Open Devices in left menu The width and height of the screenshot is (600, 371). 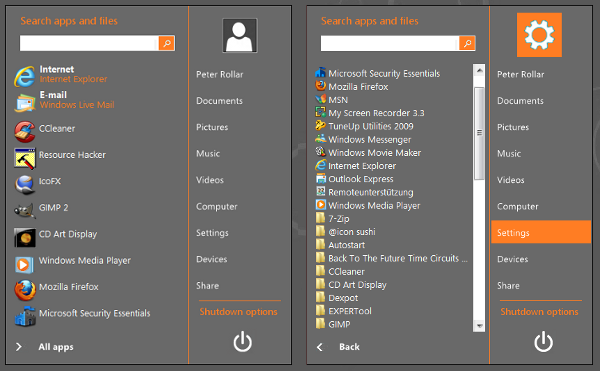tap(212, 259)
